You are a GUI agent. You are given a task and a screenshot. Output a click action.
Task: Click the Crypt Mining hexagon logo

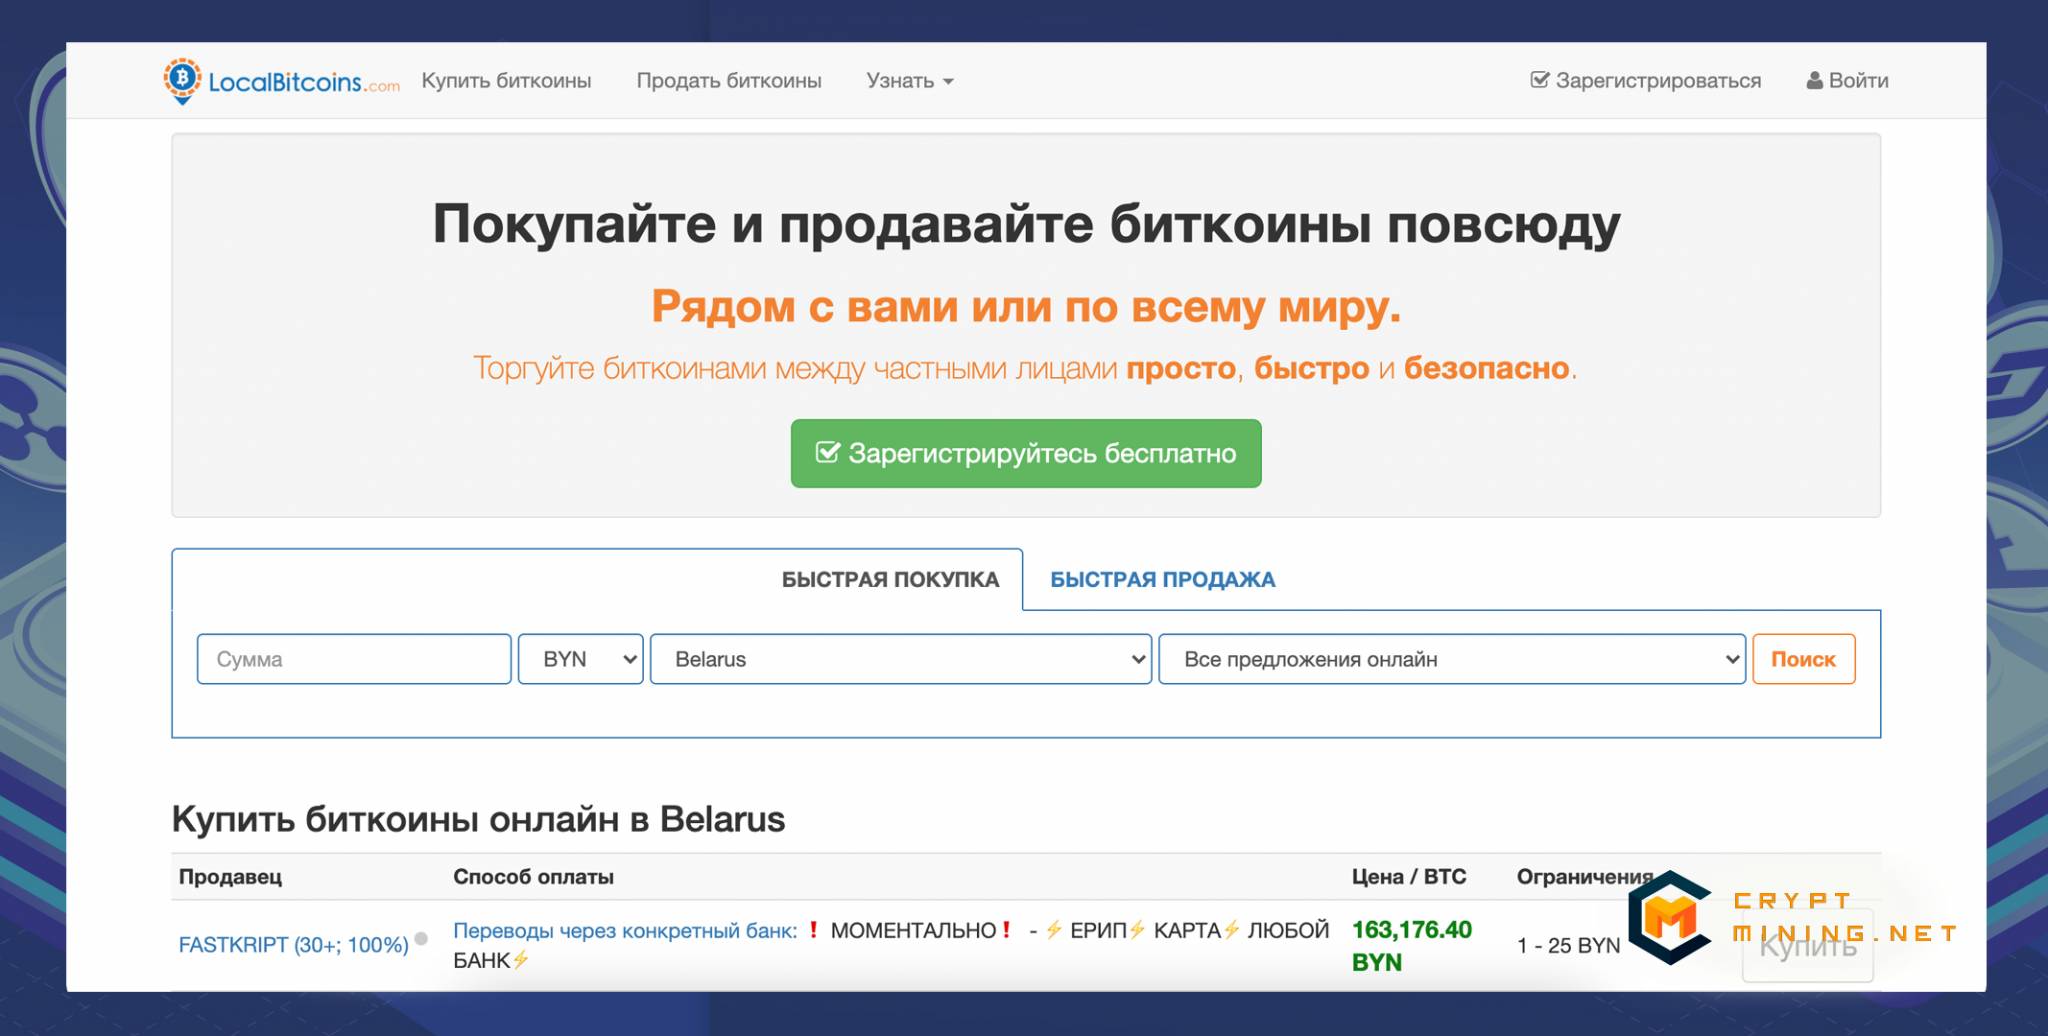coord(1669,918)
